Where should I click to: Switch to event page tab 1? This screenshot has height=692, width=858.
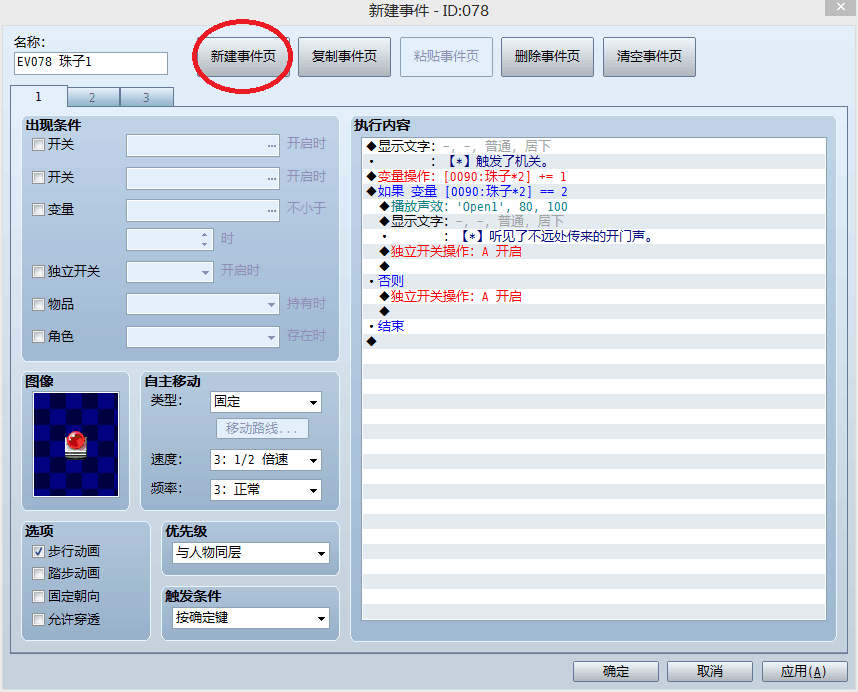tap(39, 96)
